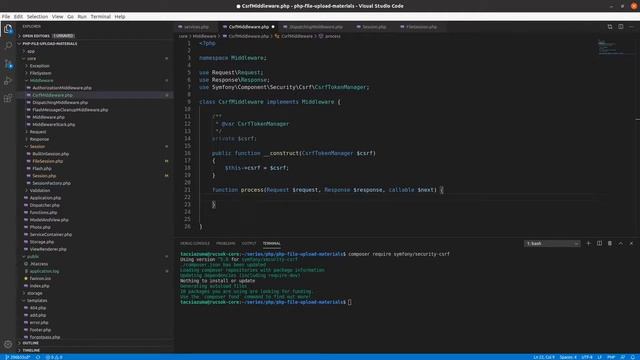Close the terminal panel
The image size is (640, 360).
631,243
